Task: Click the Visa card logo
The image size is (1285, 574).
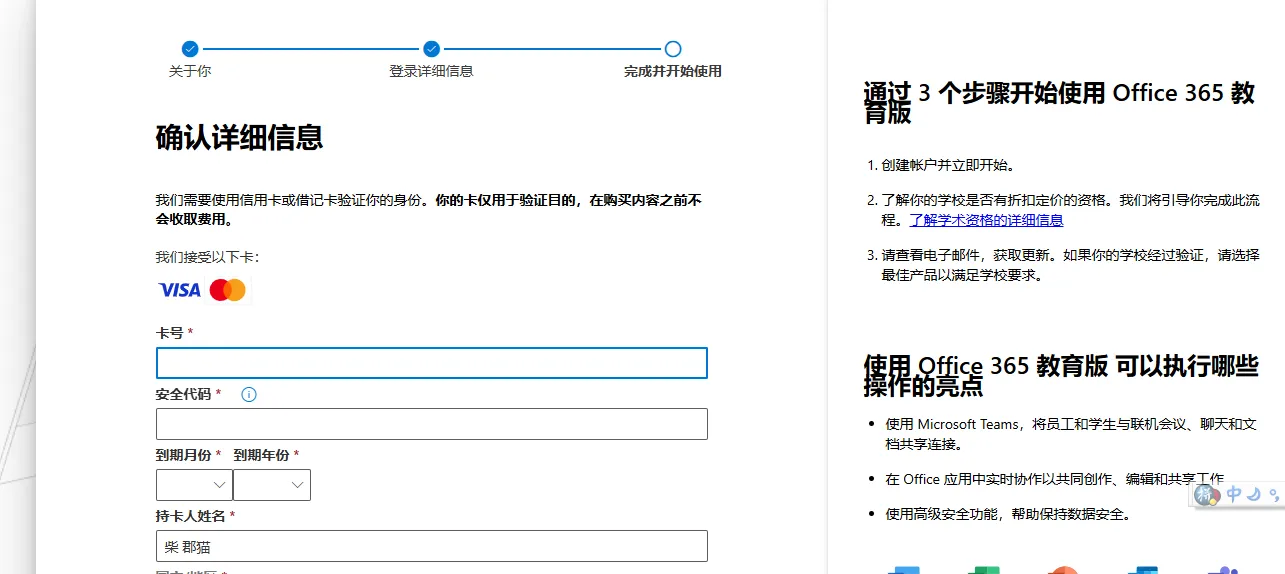Action: point(180,290)
